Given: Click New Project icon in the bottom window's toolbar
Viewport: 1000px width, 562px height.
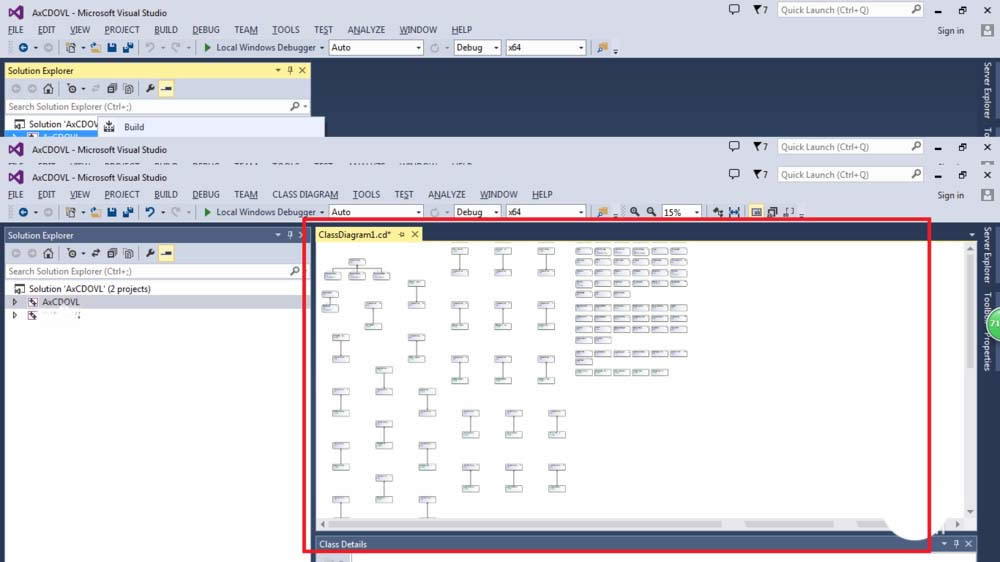Looking at the screenshot, I should [x=71, y=212].
